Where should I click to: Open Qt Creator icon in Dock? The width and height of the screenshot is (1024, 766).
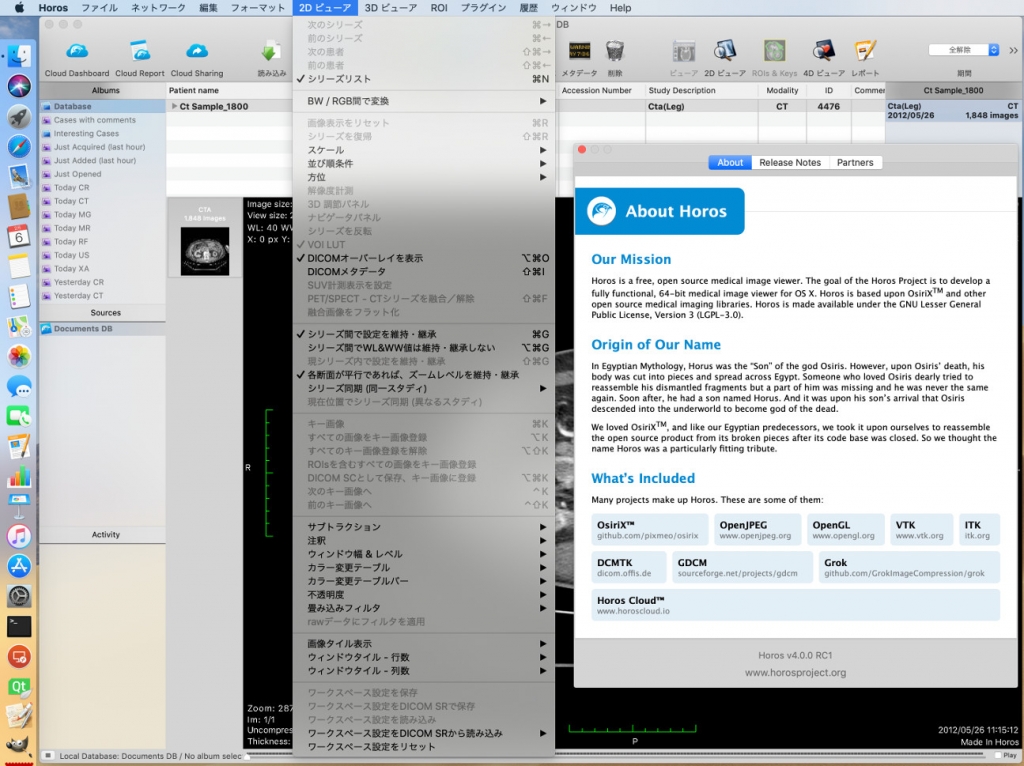pos(19,686)
